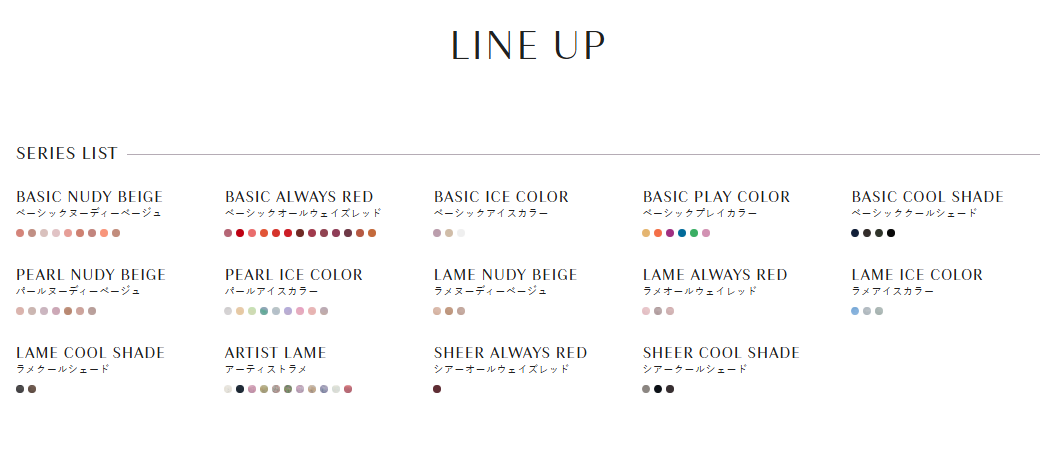Select the brown swatch under Lame Cool Shade
1064x471 pixels.
point(32,389)
